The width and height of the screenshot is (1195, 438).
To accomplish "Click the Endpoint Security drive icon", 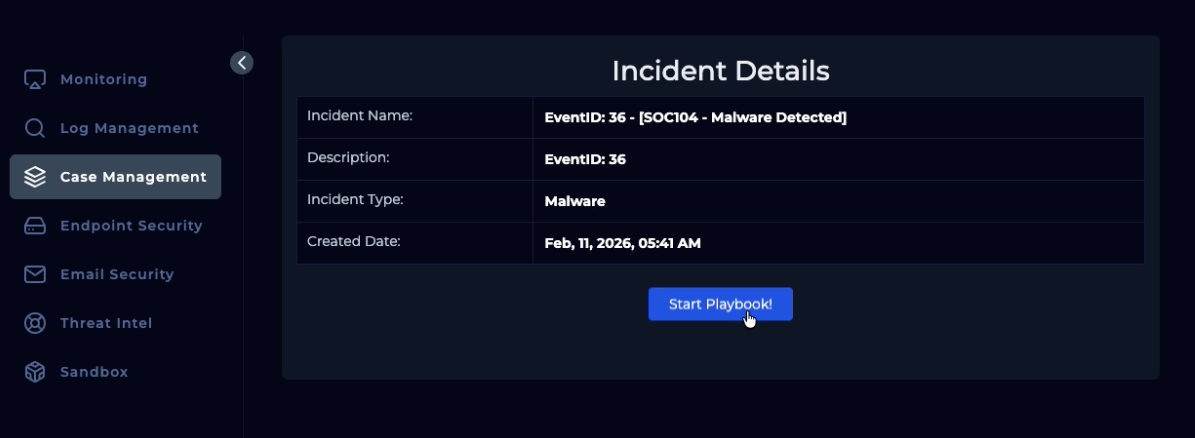I will [35, 226].
